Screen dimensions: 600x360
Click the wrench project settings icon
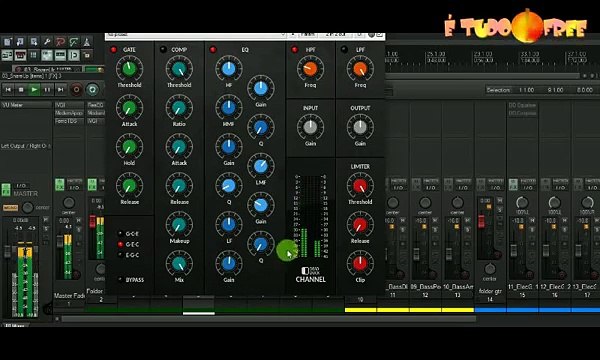point(47,42)
